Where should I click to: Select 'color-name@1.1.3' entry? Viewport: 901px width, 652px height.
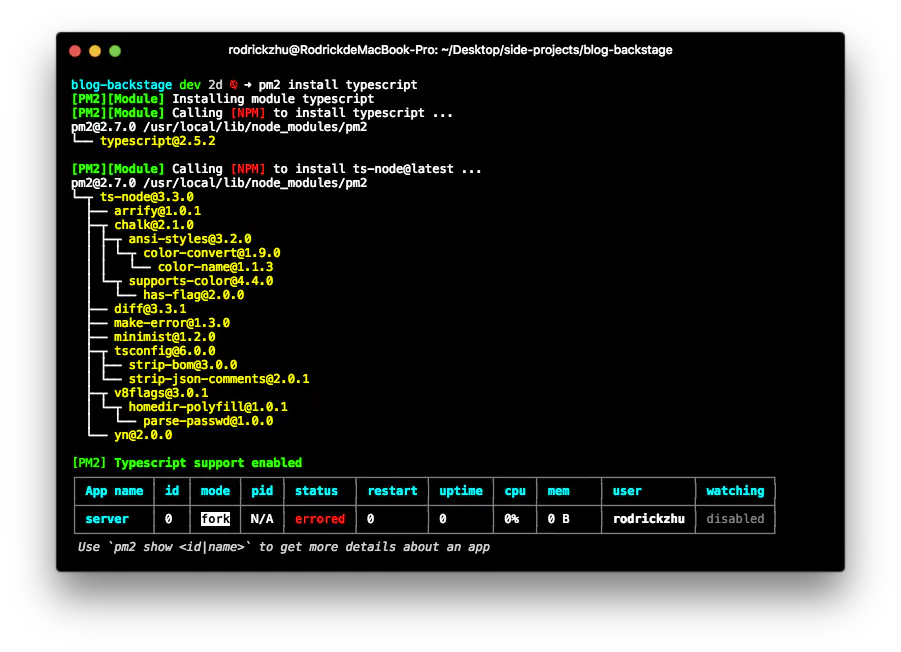click(215, 267)
